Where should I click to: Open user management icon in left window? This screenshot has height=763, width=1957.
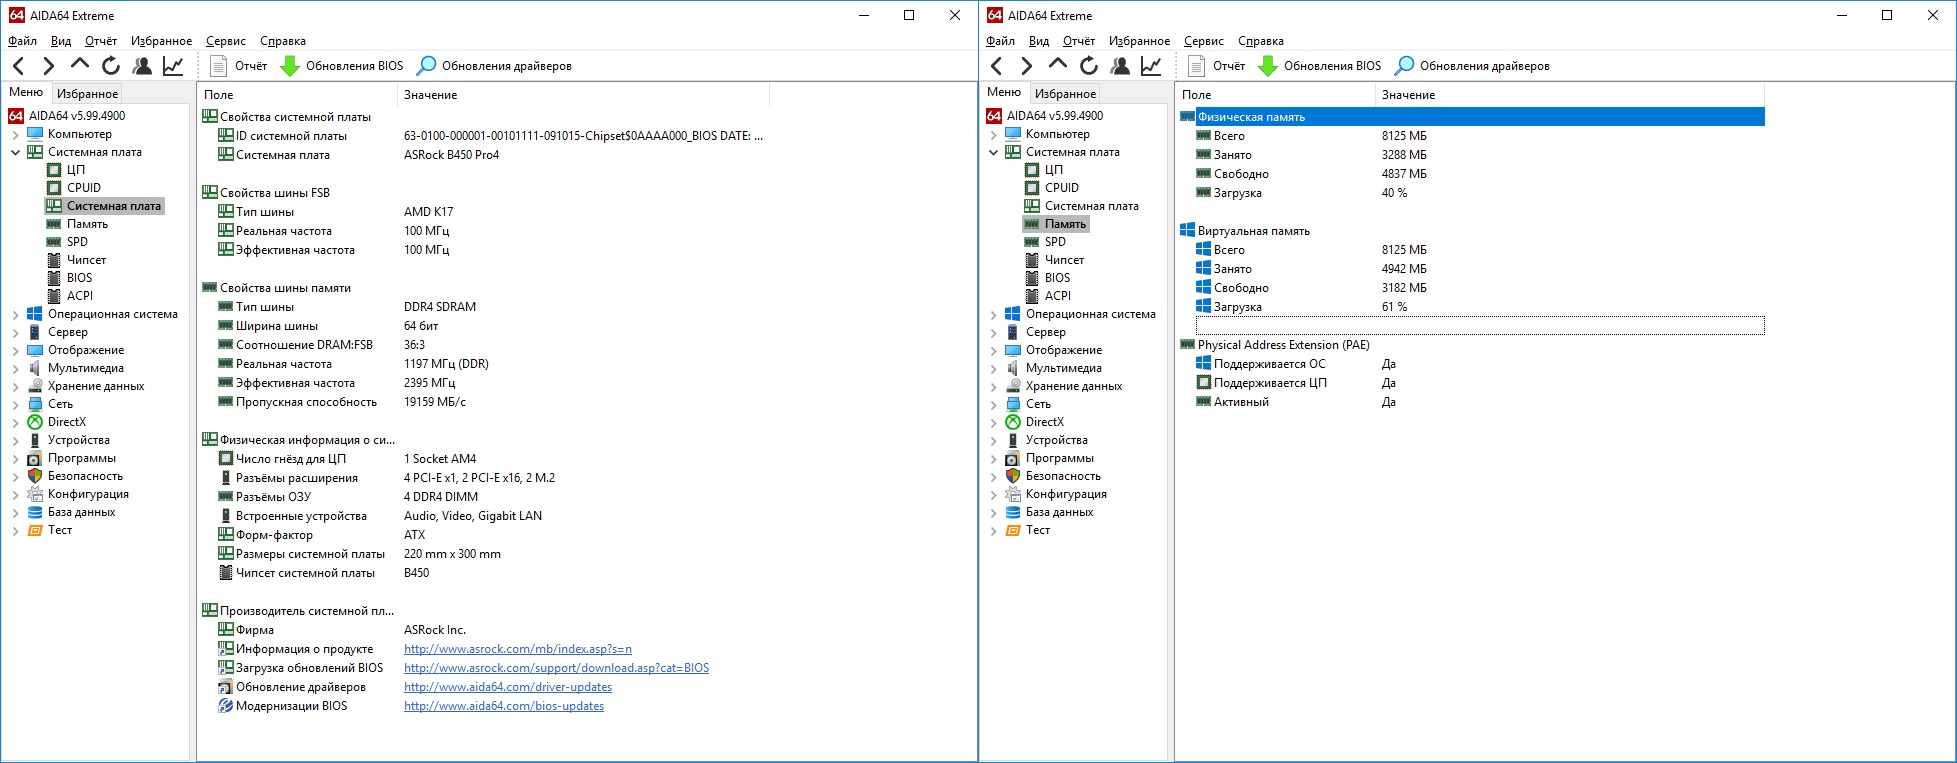pos(142,66)
